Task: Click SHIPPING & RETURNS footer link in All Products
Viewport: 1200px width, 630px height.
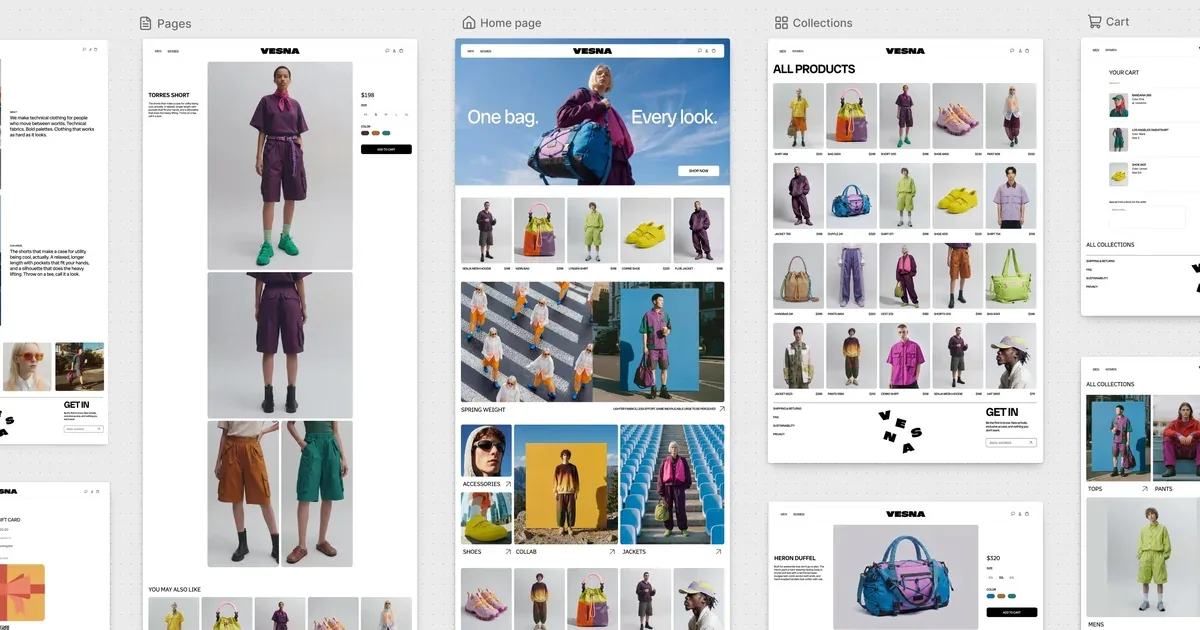Action: (x=787, y=409)
